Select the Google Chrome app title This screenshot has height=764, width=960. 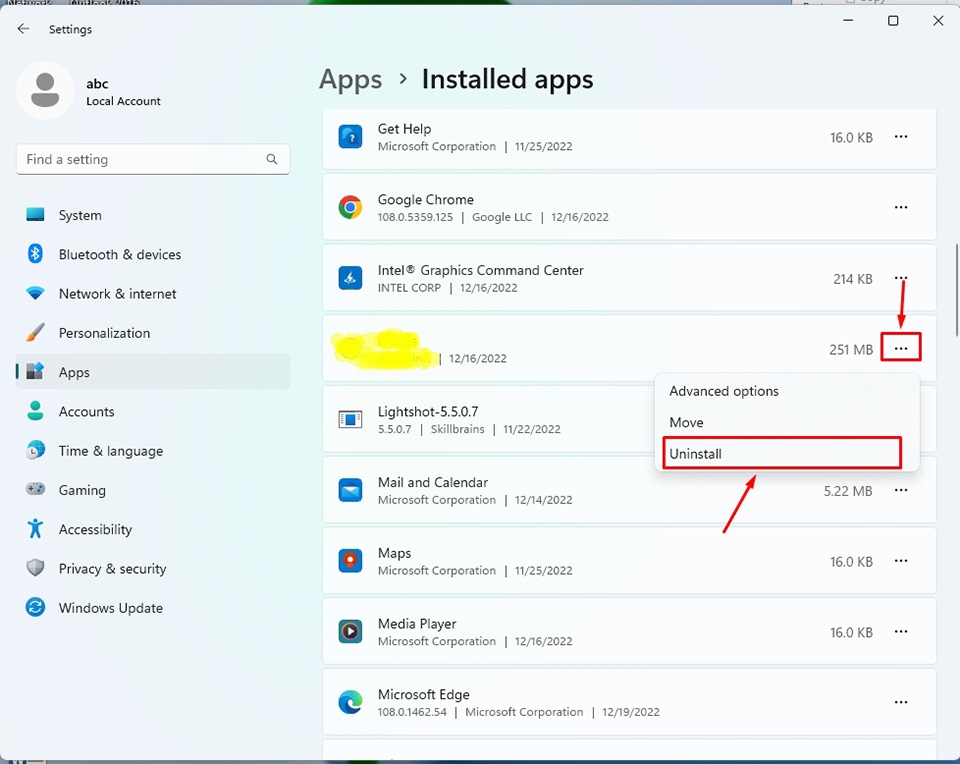click(x=426, y=200)
